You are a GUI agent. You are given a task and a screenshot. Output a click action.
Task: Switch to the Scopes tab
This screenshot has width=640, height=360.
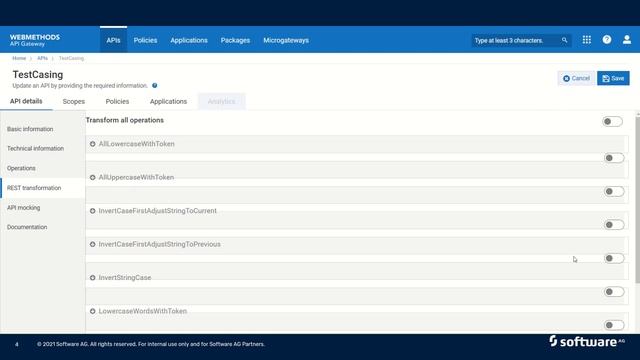[74, 102]
